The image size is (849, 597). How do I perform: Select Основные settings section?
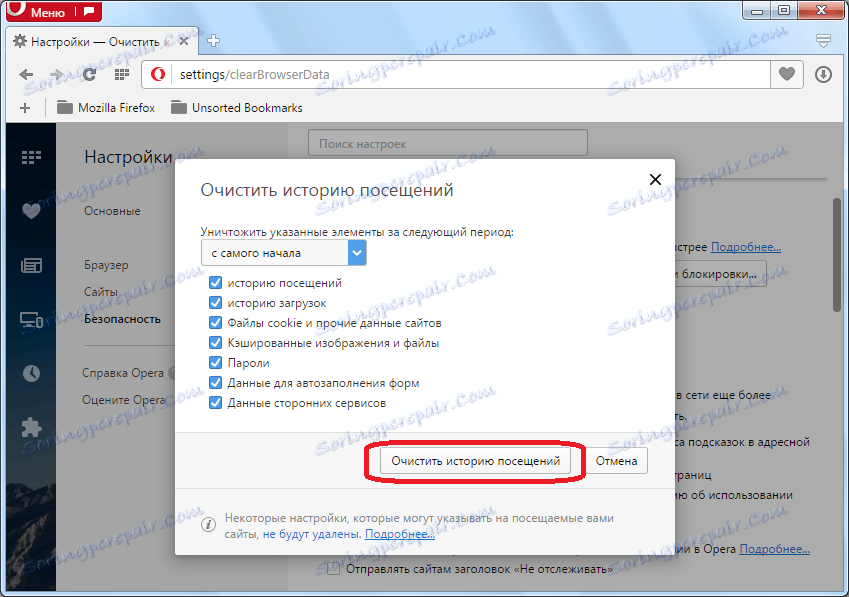click(112, 211)
